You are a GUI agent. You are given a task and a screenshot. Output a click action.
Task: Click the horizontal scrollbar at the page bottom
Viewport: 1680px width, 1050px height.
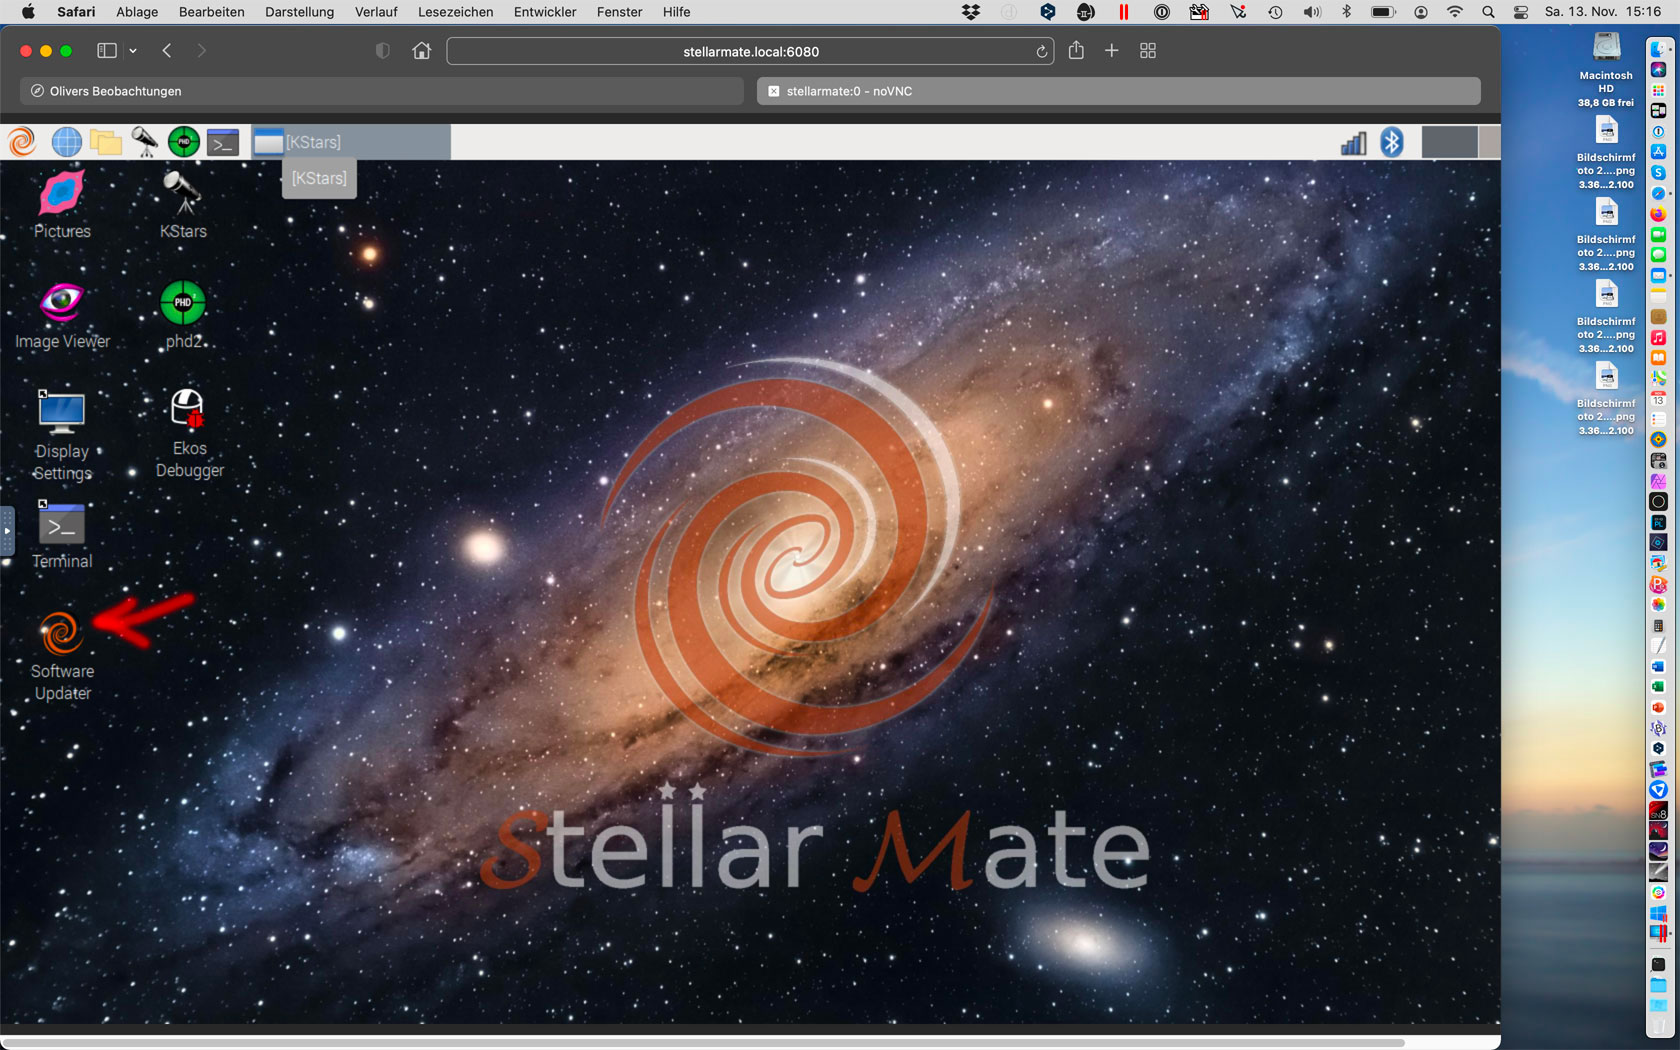(703, 1042)
